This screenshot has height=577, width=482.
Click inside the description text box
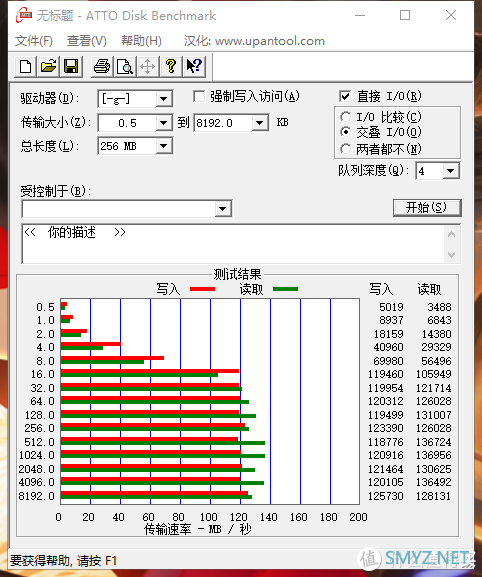tap(233, 244)
